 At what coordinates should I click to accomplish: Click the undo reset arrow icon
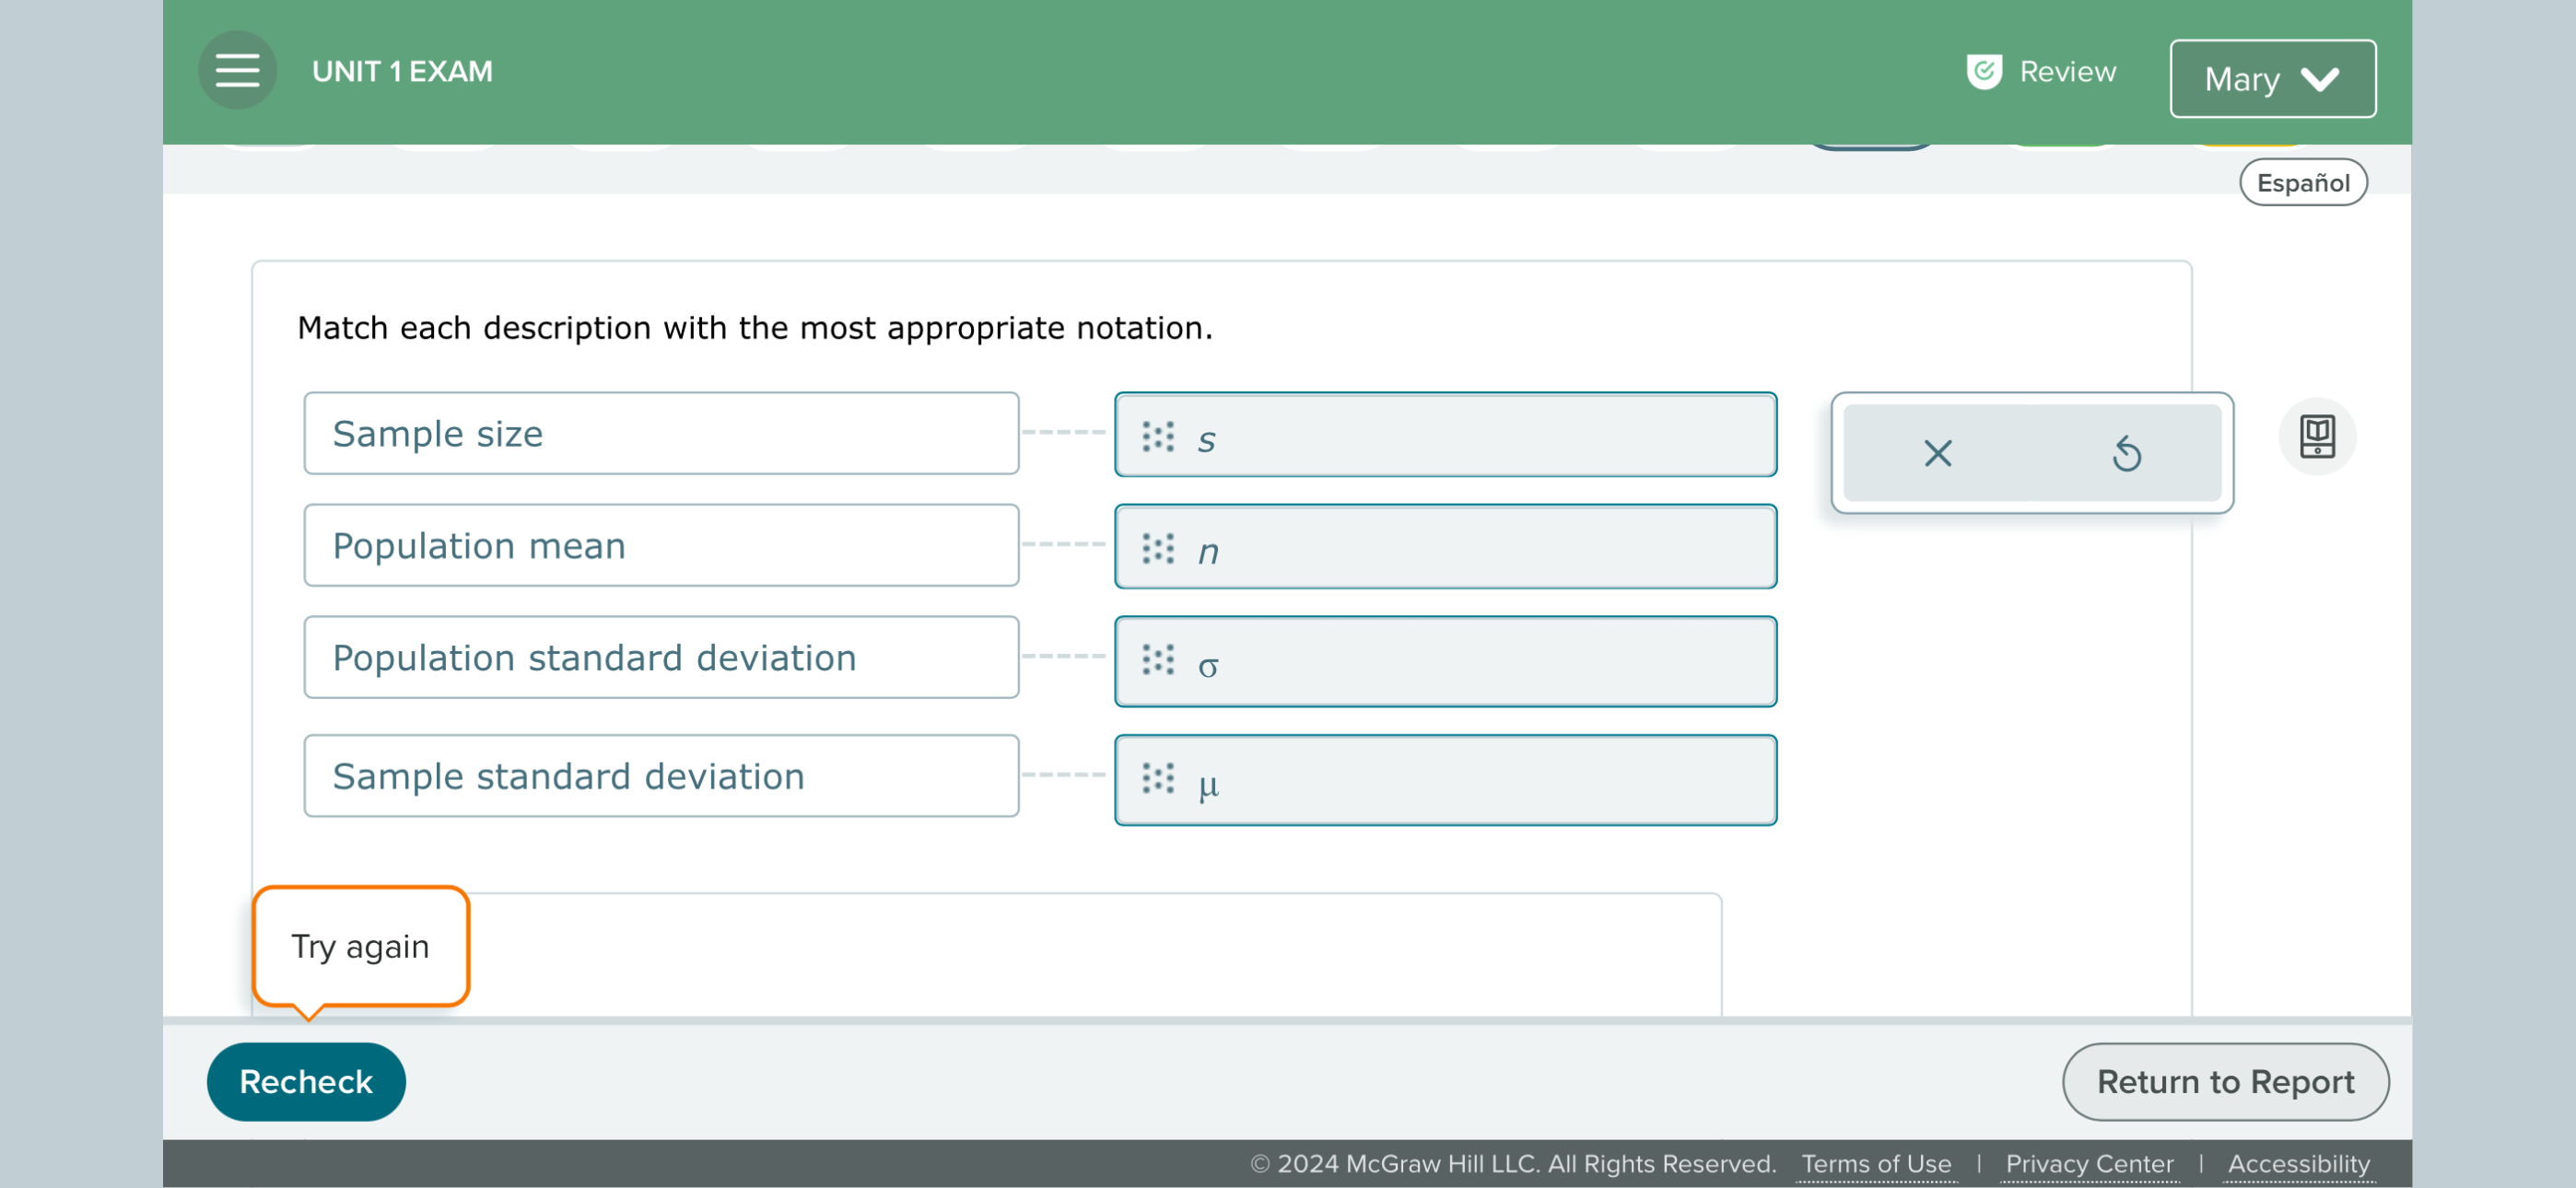[2126, 454]
